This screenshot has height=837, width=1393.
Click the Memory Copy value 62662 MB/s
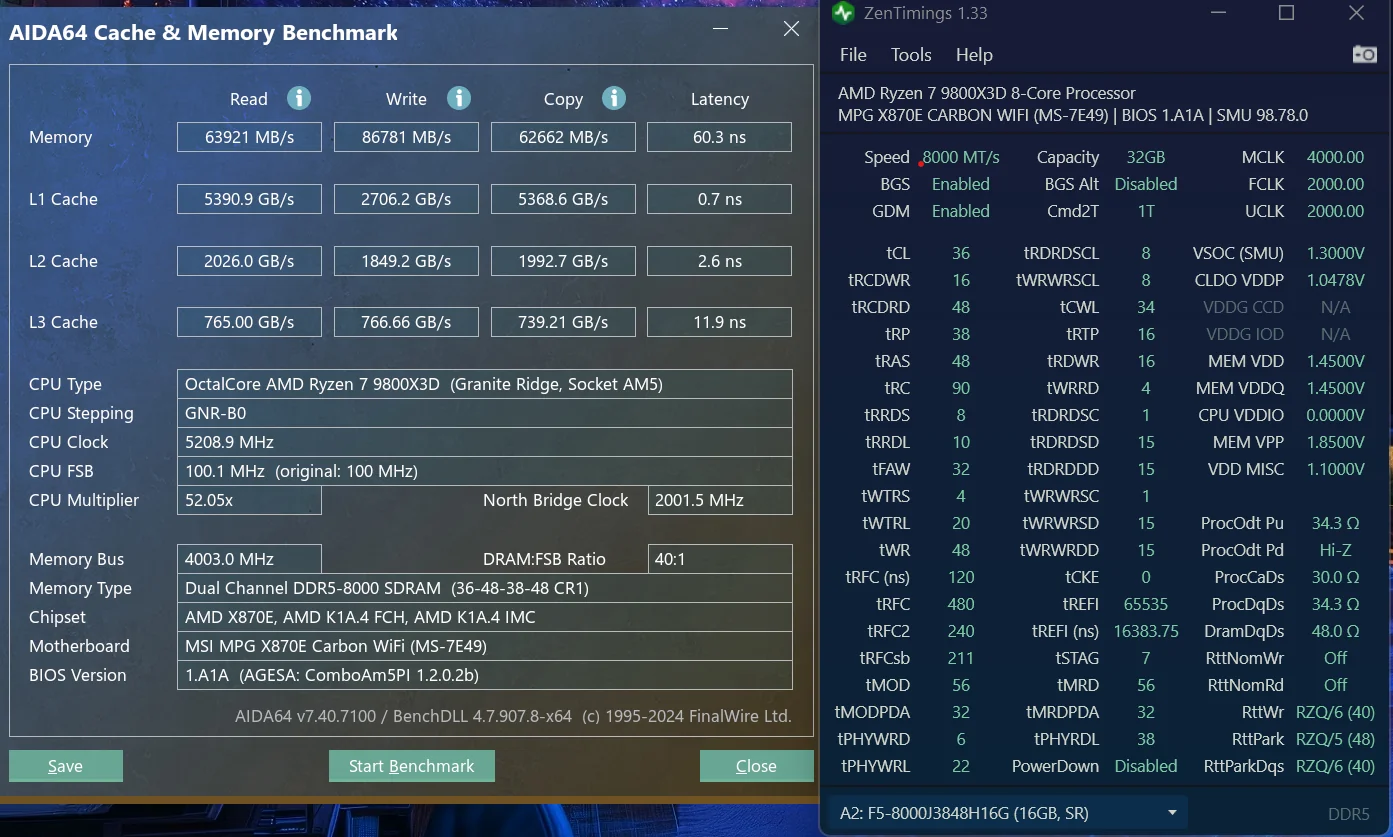[563, 137]
